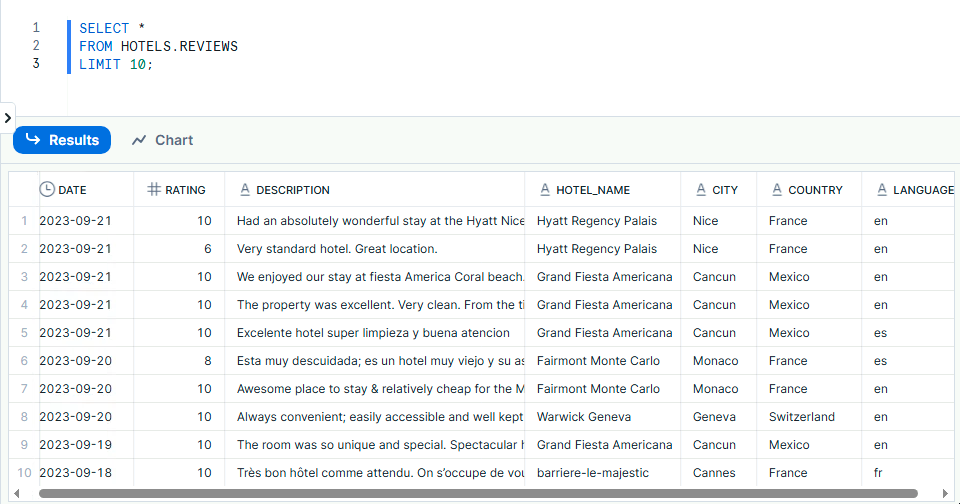960x504 pixels.
Task: Click the left arrow of horizontal scrollbar
Action: tap(17, 493)
